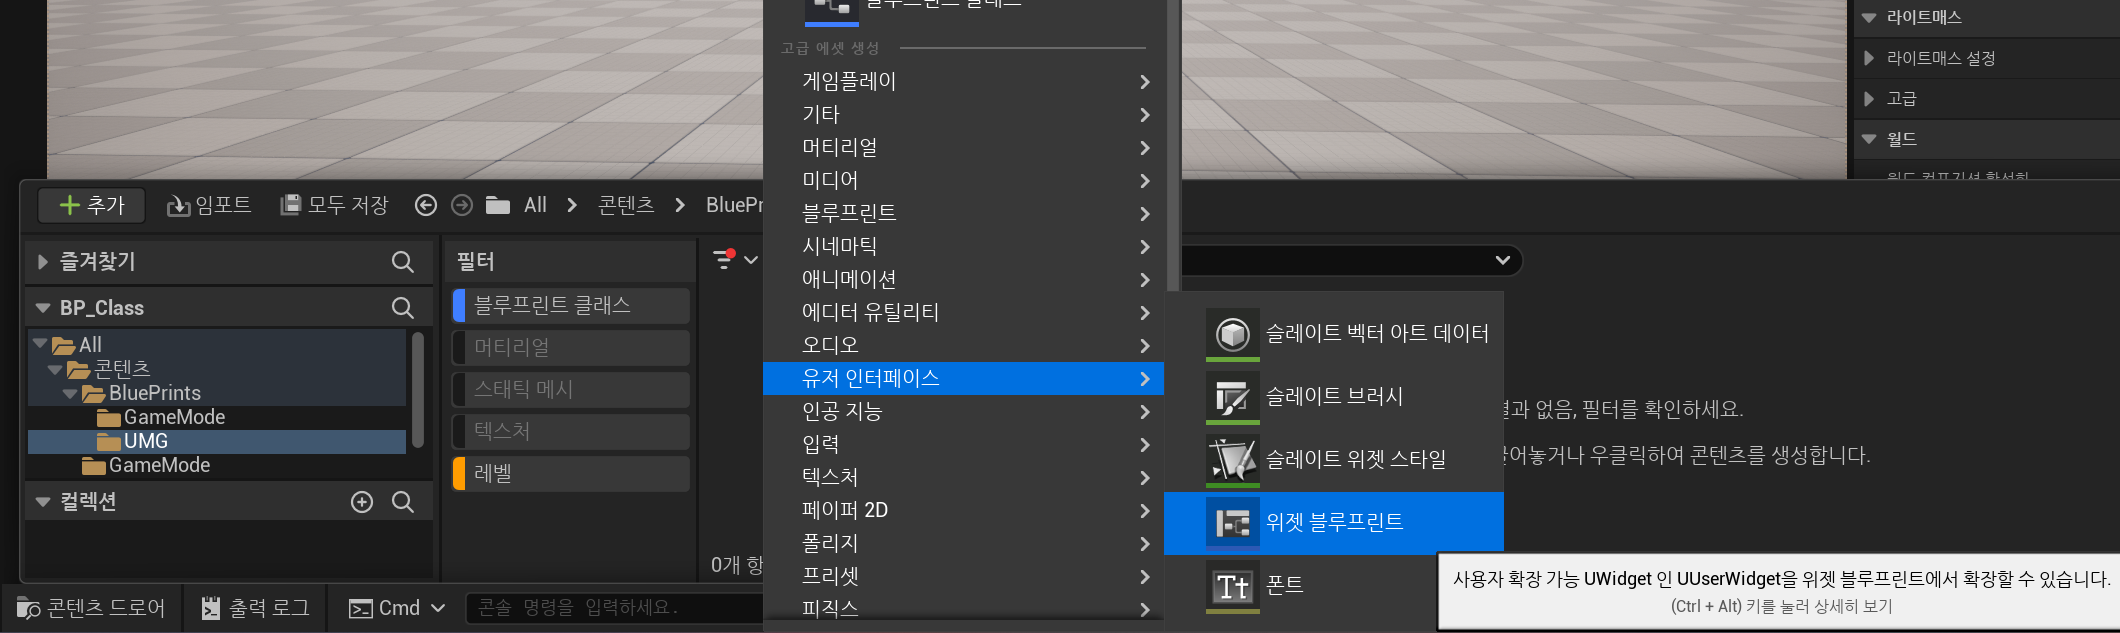
Task: Open the 시네마틱 submenu
Action: [x=963, y=247]
